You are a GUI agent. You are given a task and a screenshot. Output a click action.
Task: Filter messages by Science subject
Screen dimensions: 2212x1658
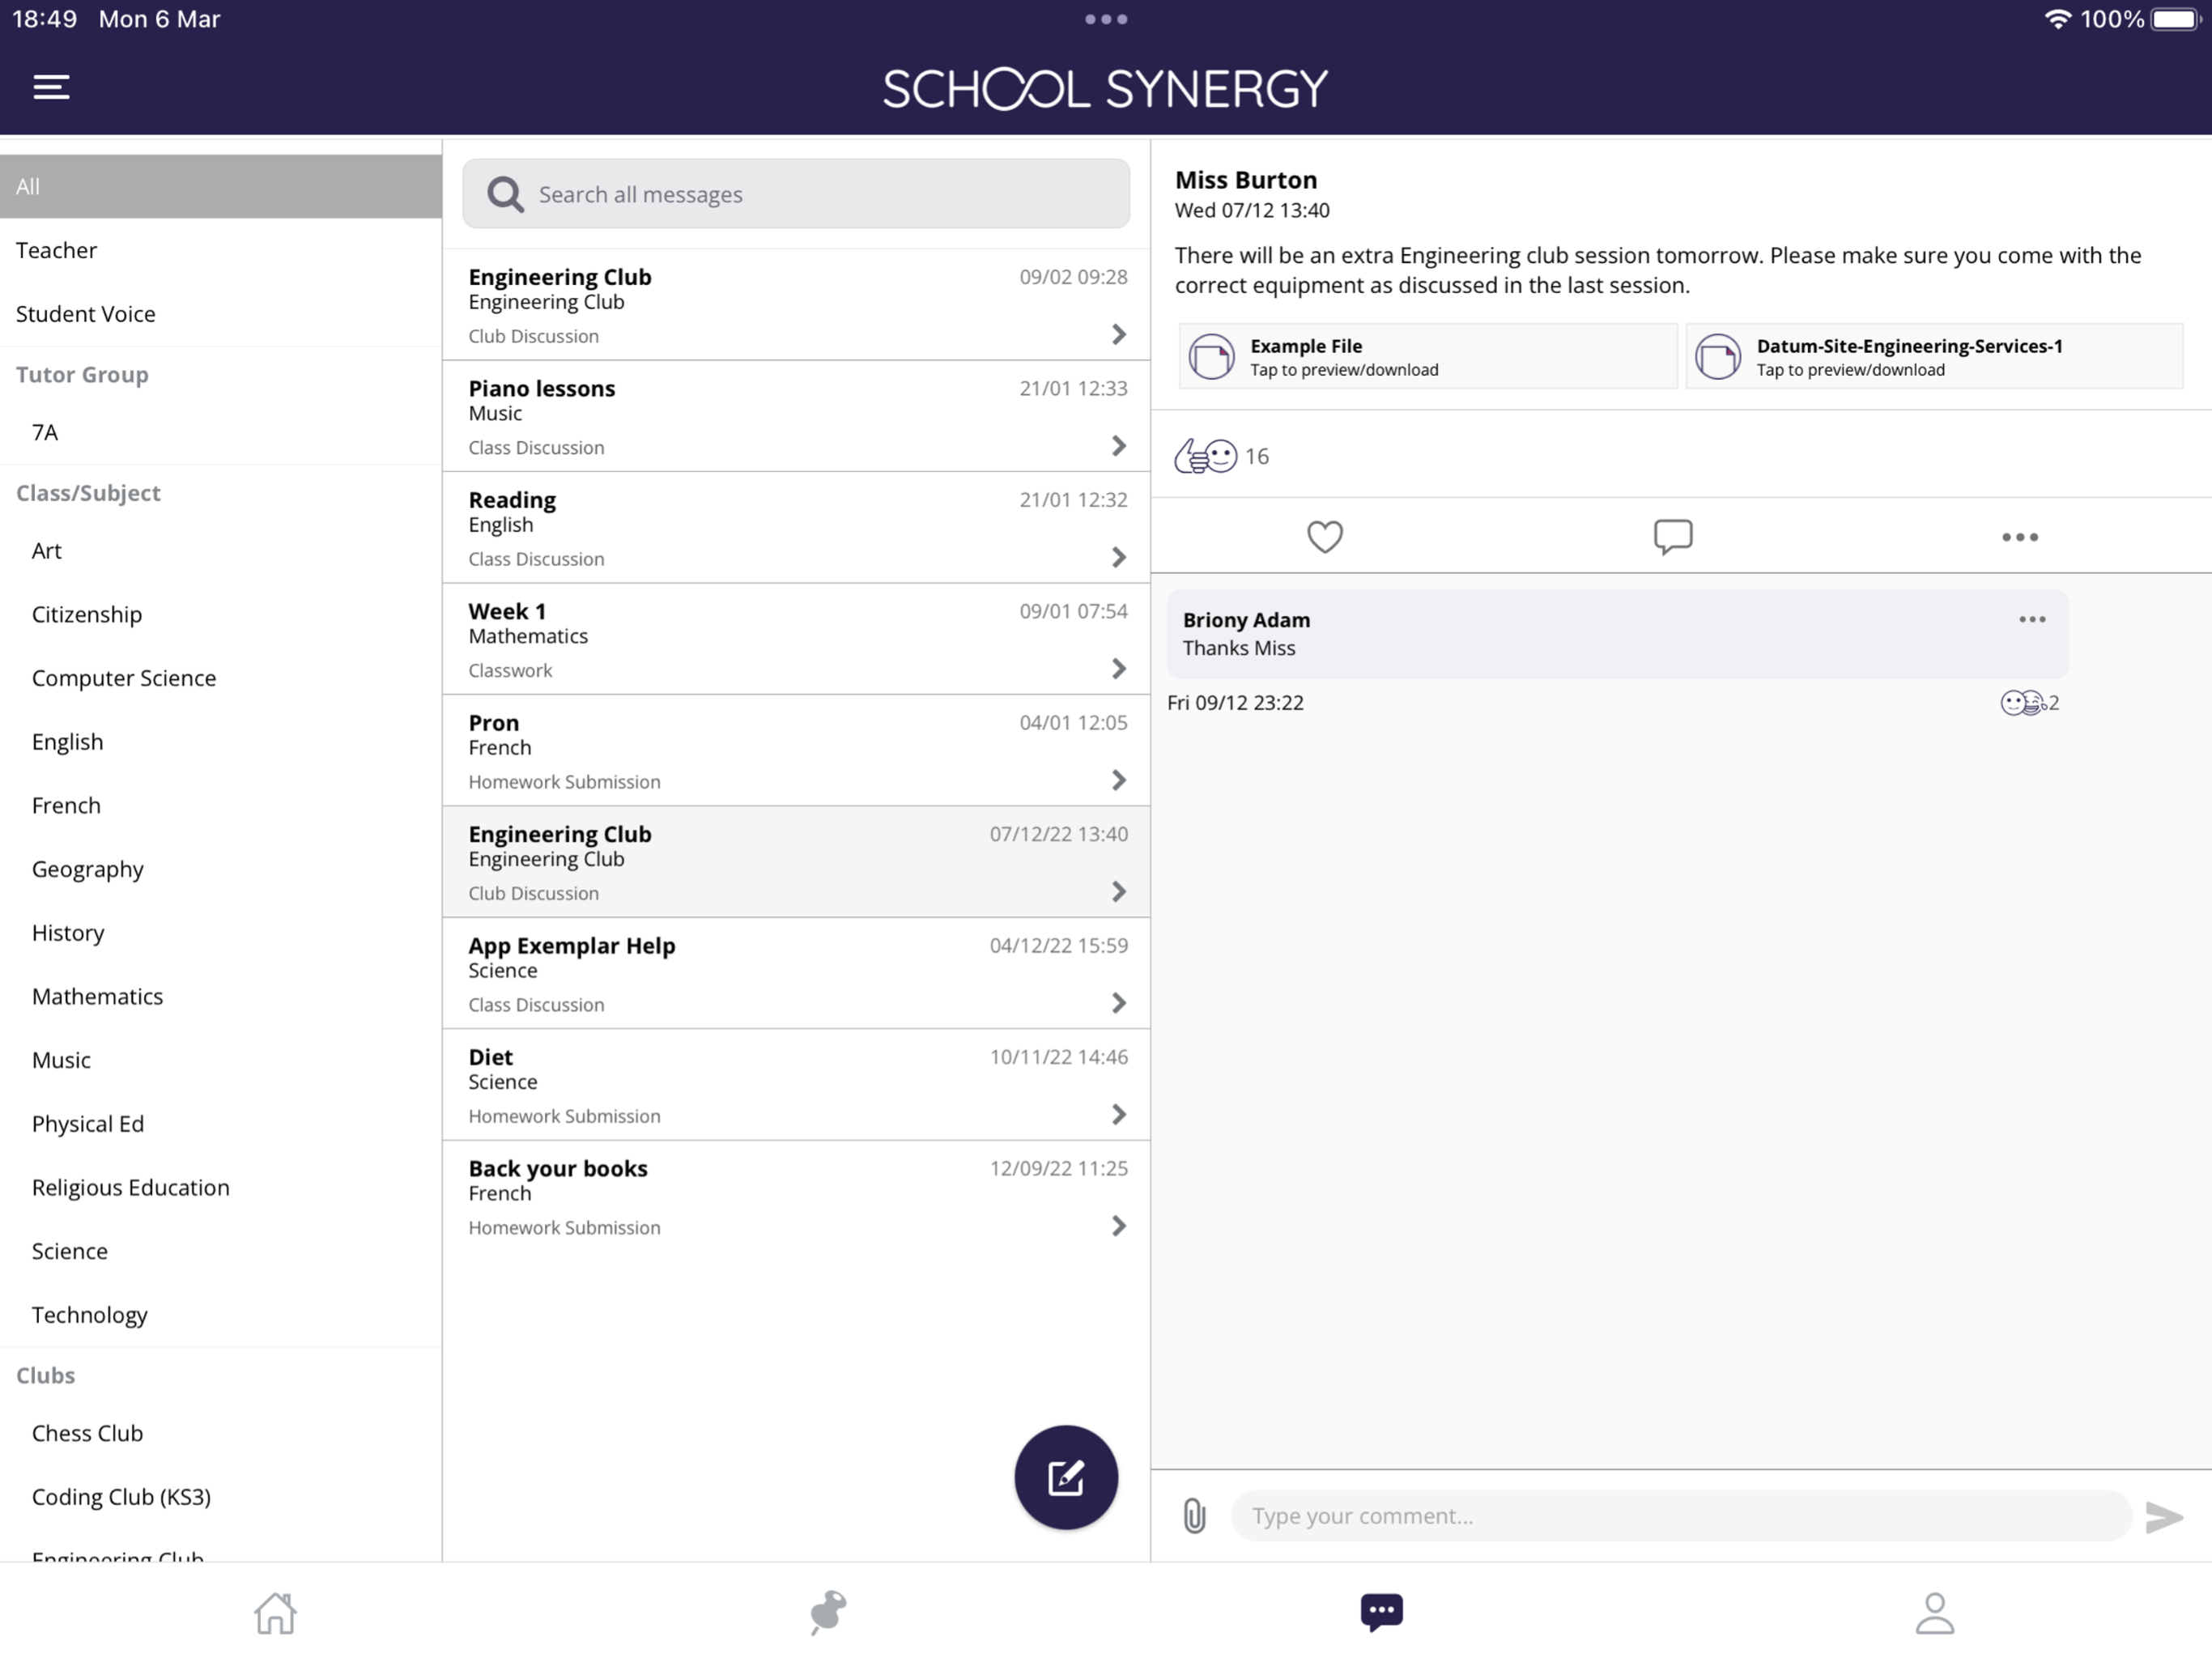[221, 1251]
